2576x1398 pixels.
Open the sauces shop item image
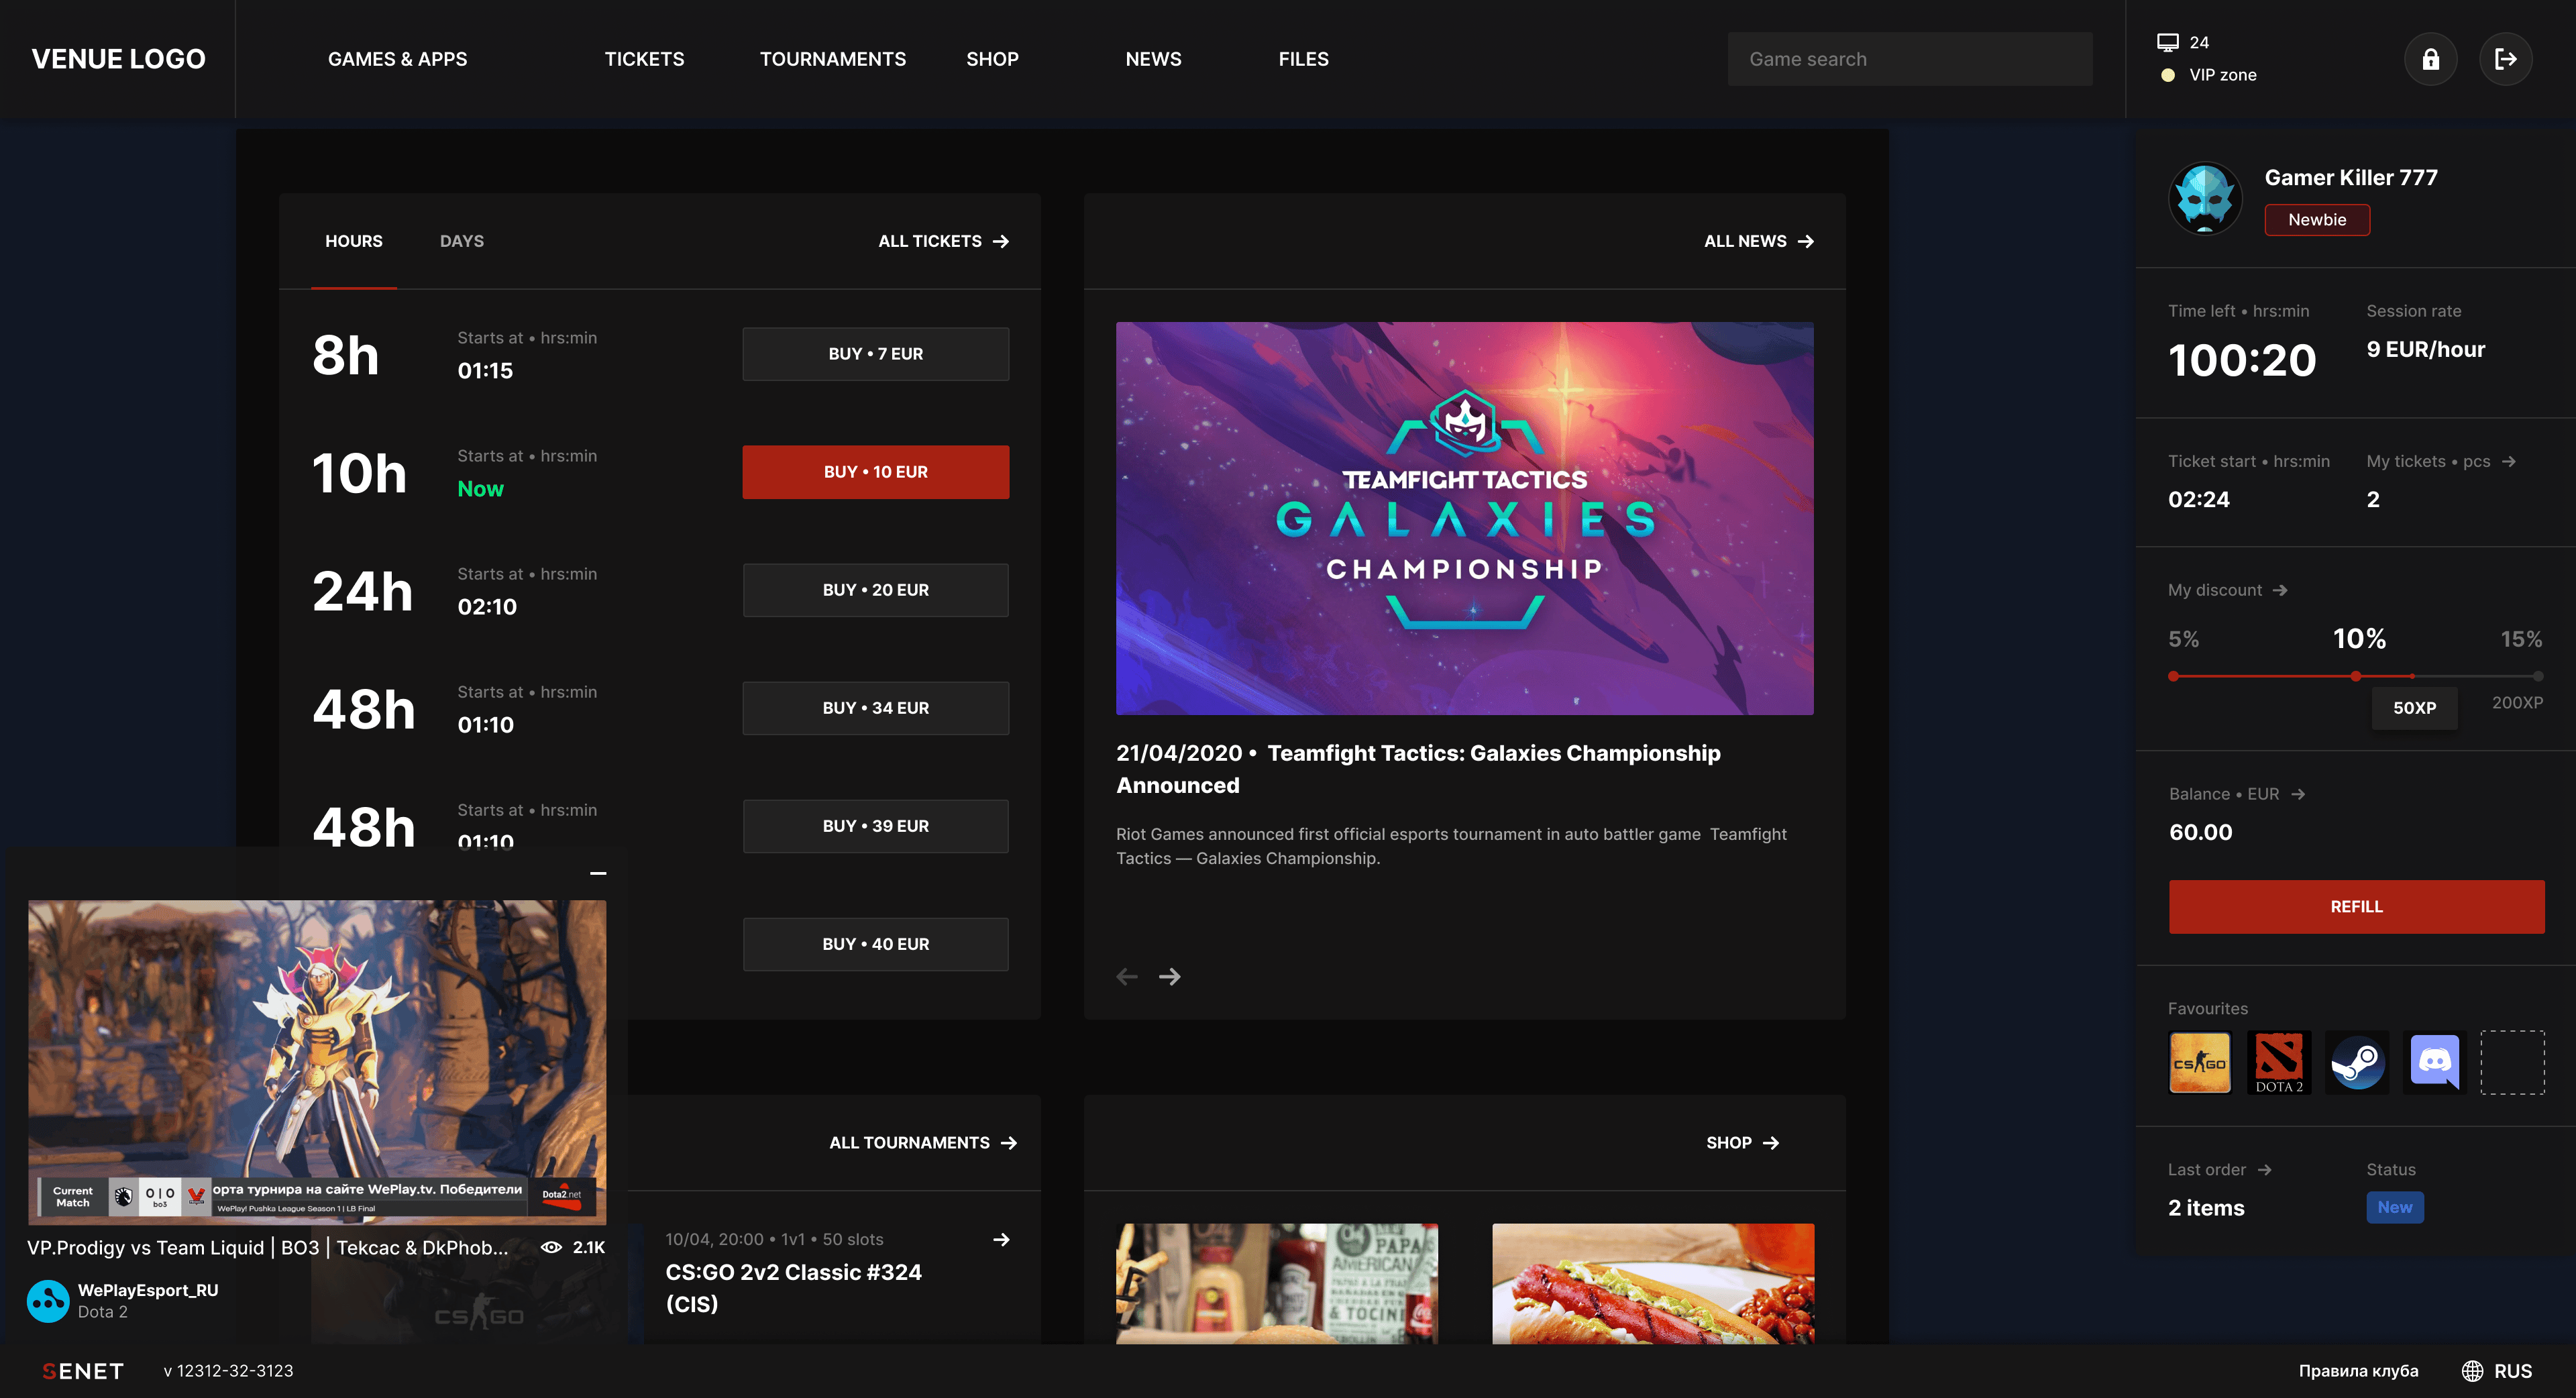click(x=1276, y=1283)
